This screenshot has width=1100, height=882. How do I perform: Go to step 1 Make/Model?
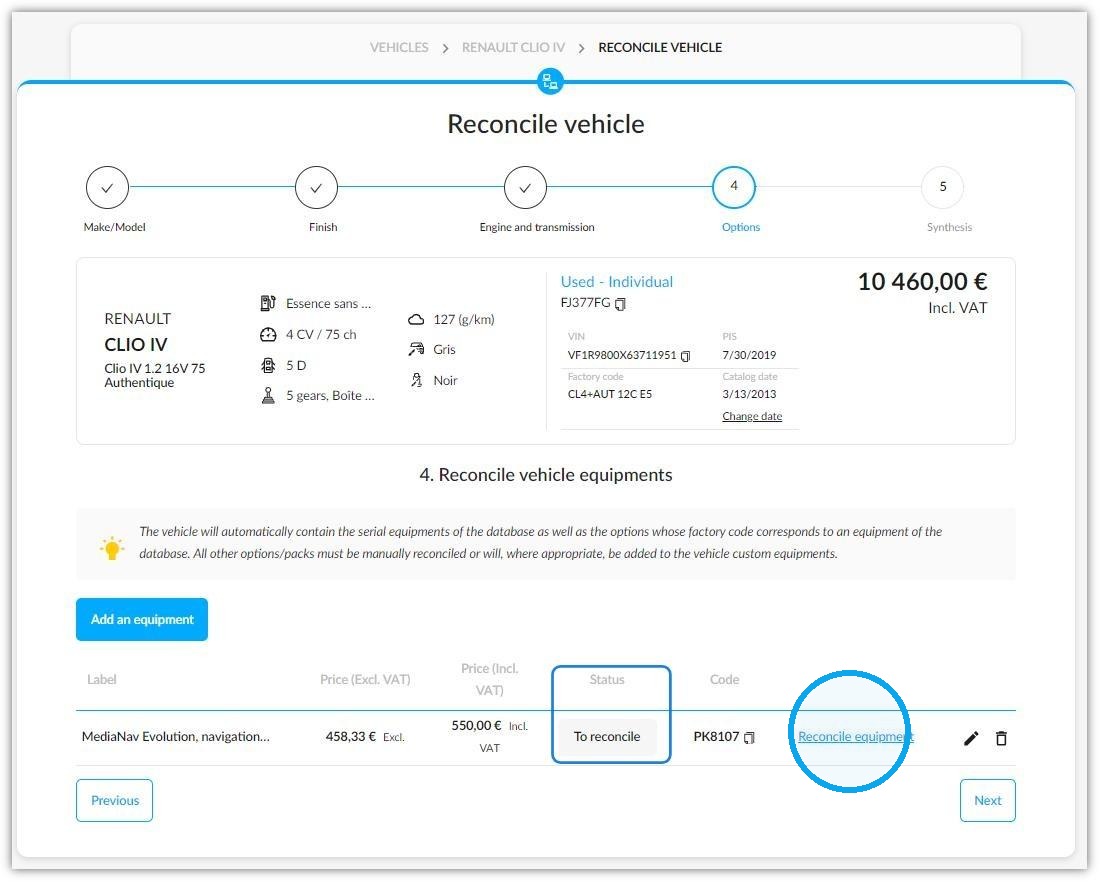[x=107, y=187]
